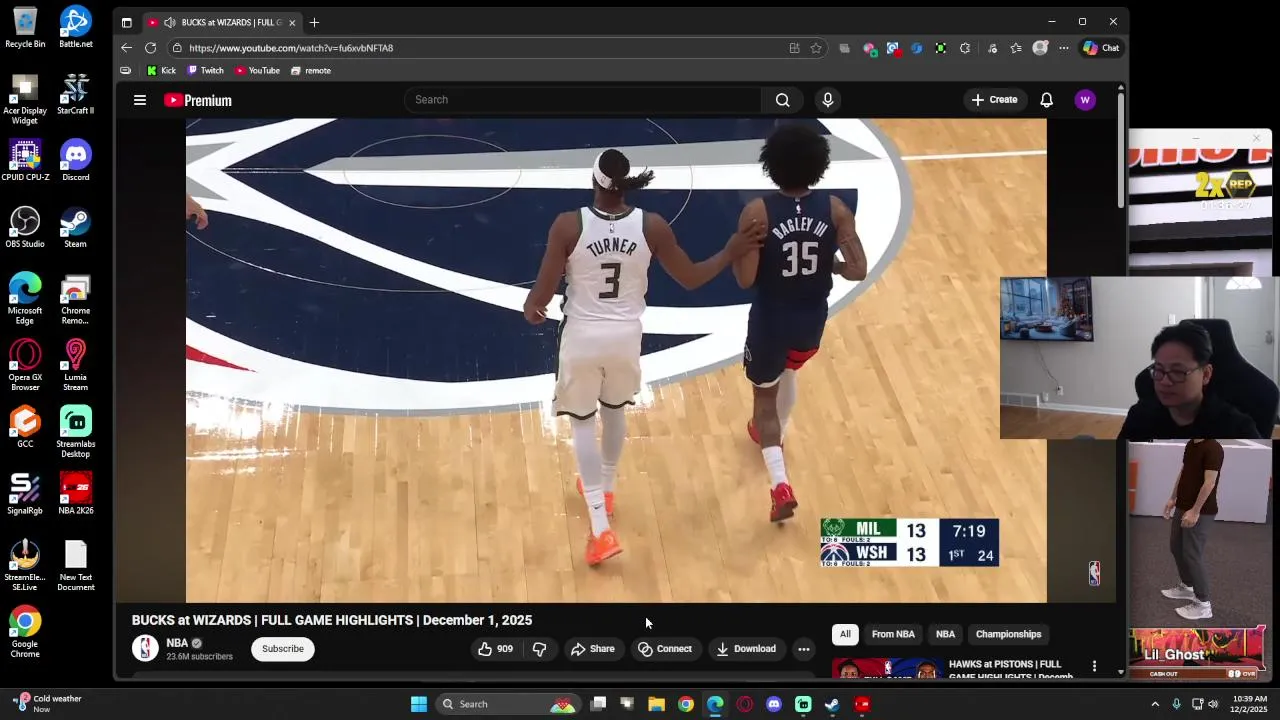This screenshot has width=1280, height=720.
Task: Dislike the video with thumbs down
Action: 539,649
